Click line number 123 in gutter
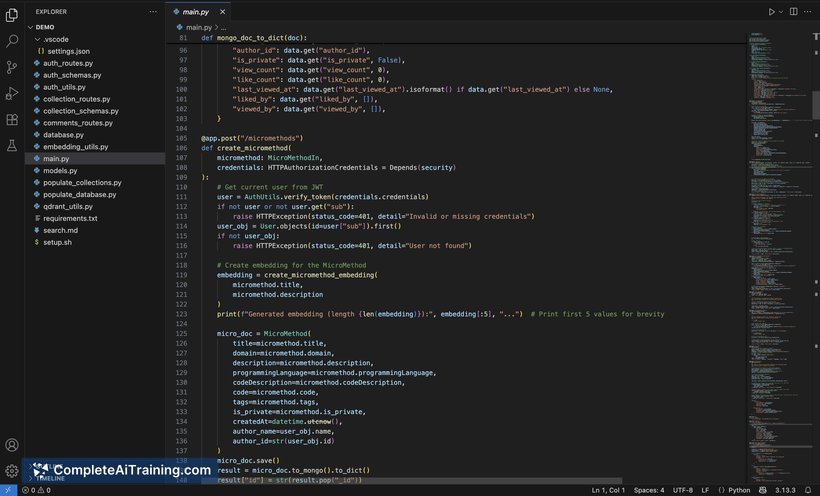 (x=181, y=314)
